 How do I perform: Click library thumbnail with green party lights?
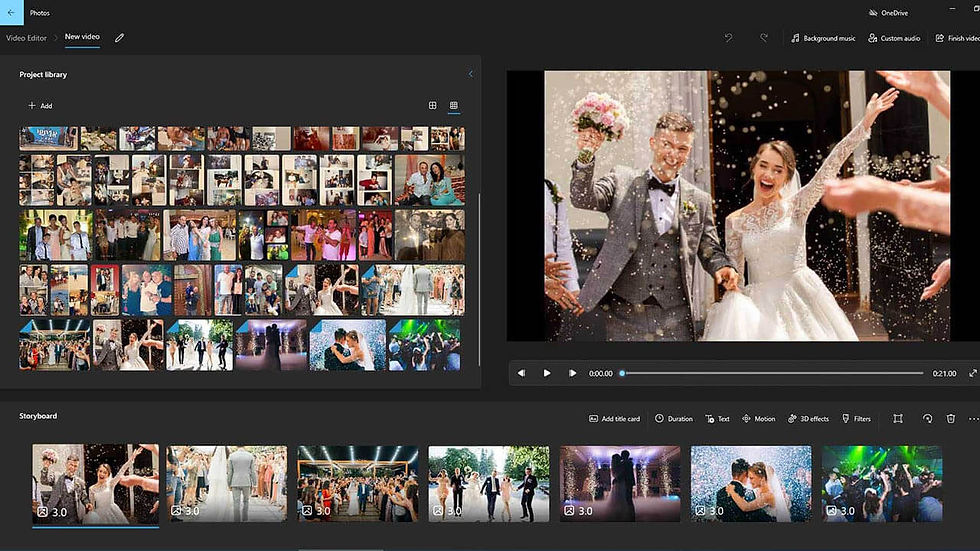[424, 345]
